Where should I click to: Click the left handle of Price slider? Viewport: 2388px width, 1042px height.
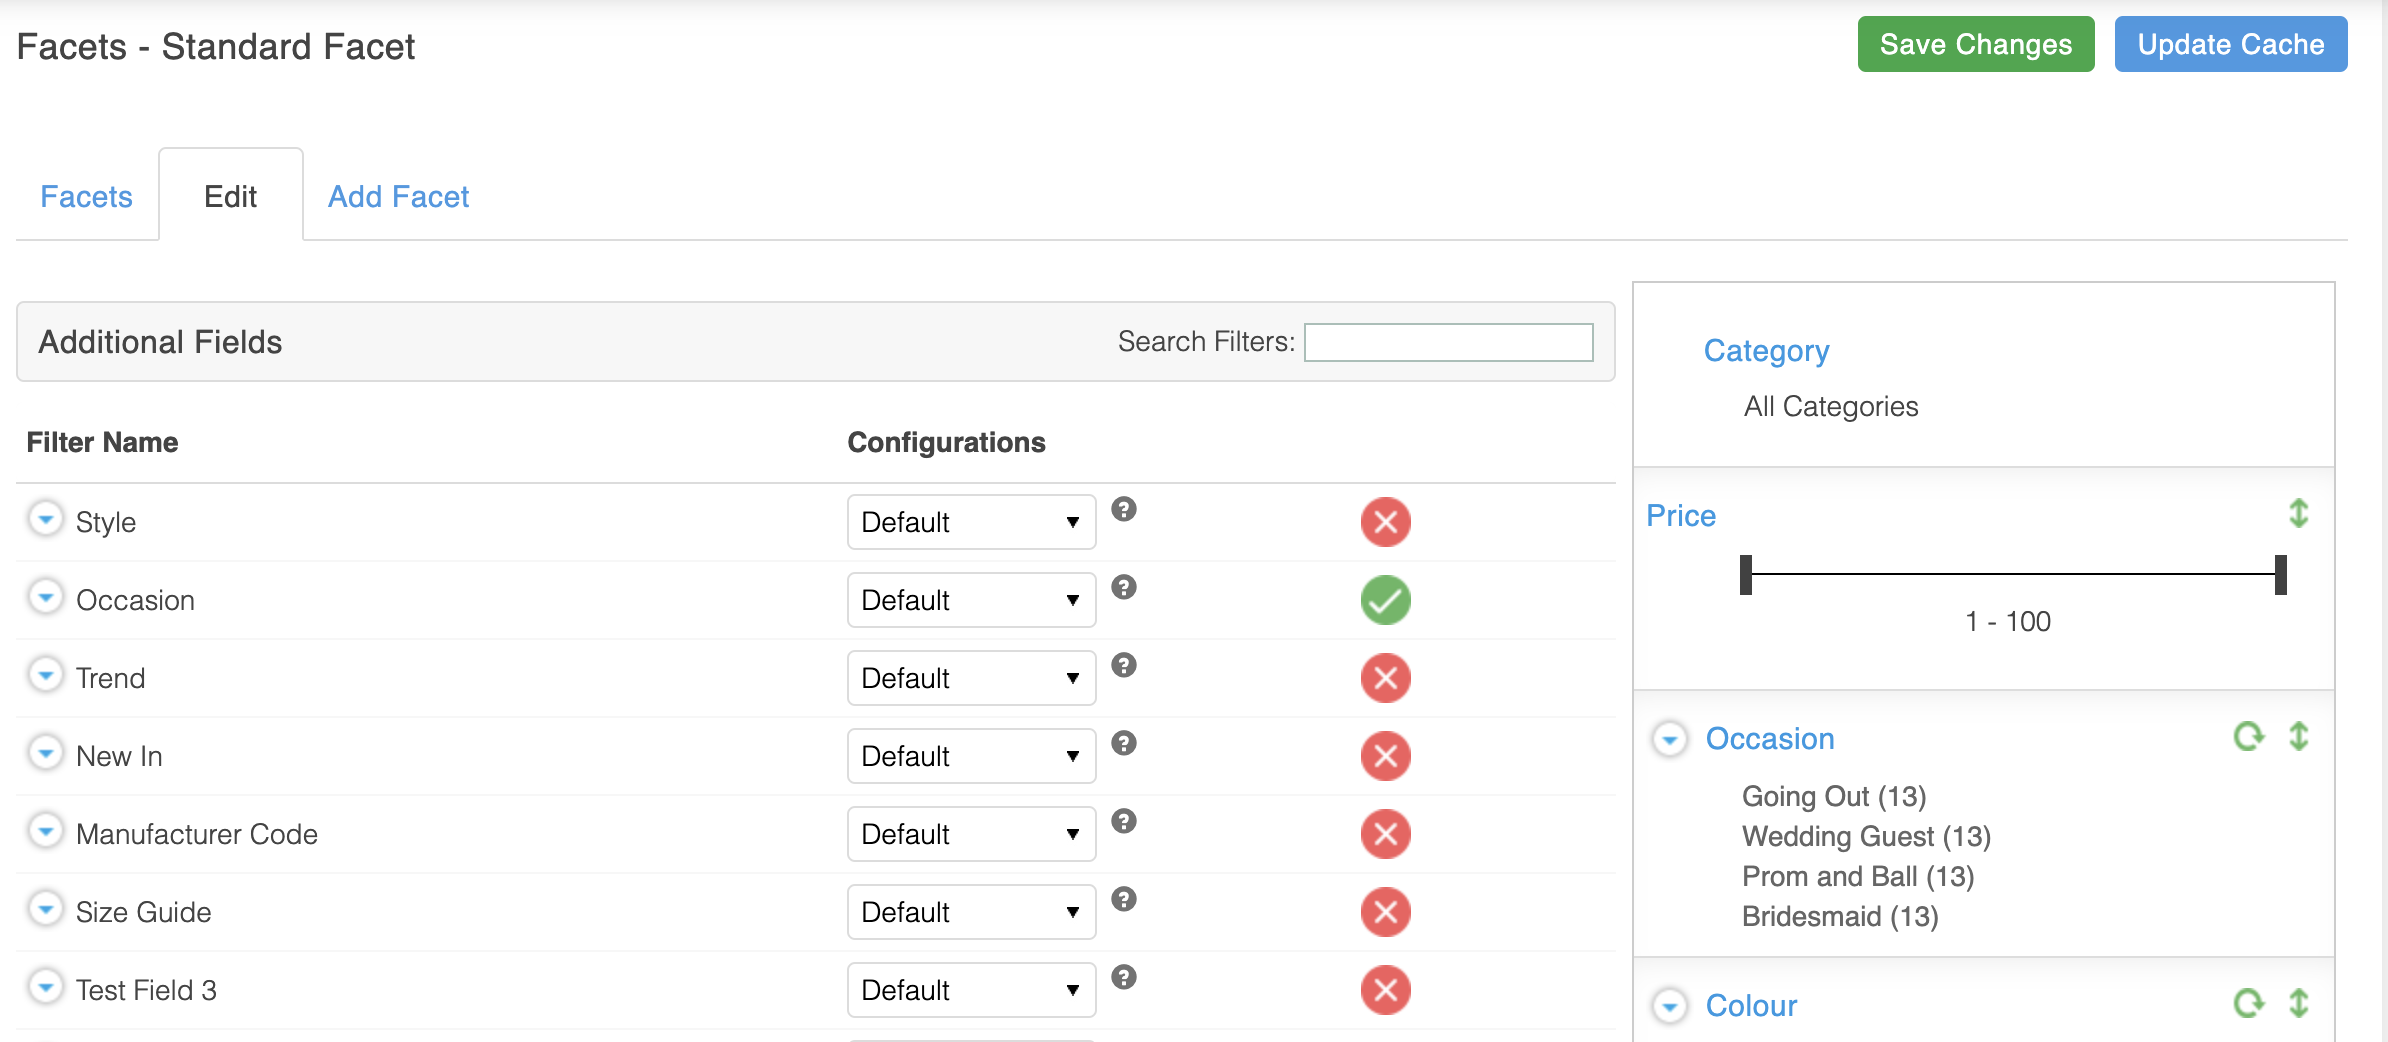pos(1746,575)
